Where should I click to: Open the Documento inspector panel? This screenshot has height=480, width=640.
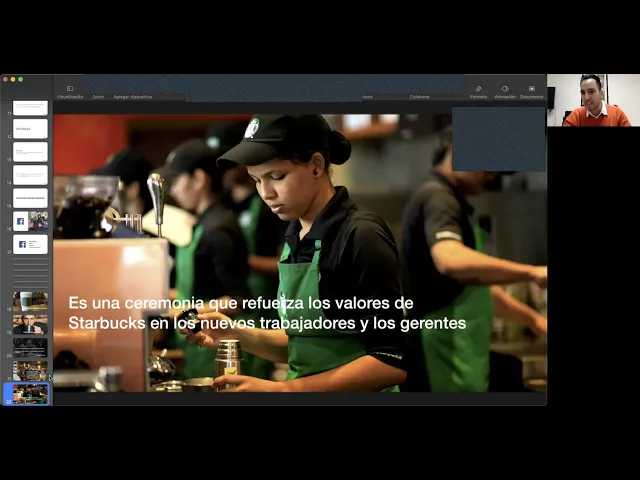531,92
